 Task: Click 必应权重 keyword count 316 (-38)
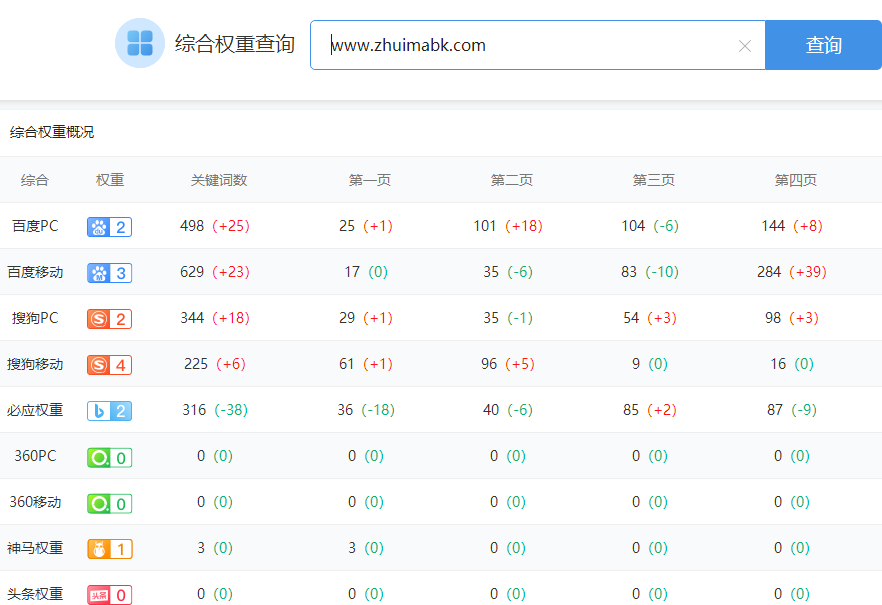click(x=215, y=410)
